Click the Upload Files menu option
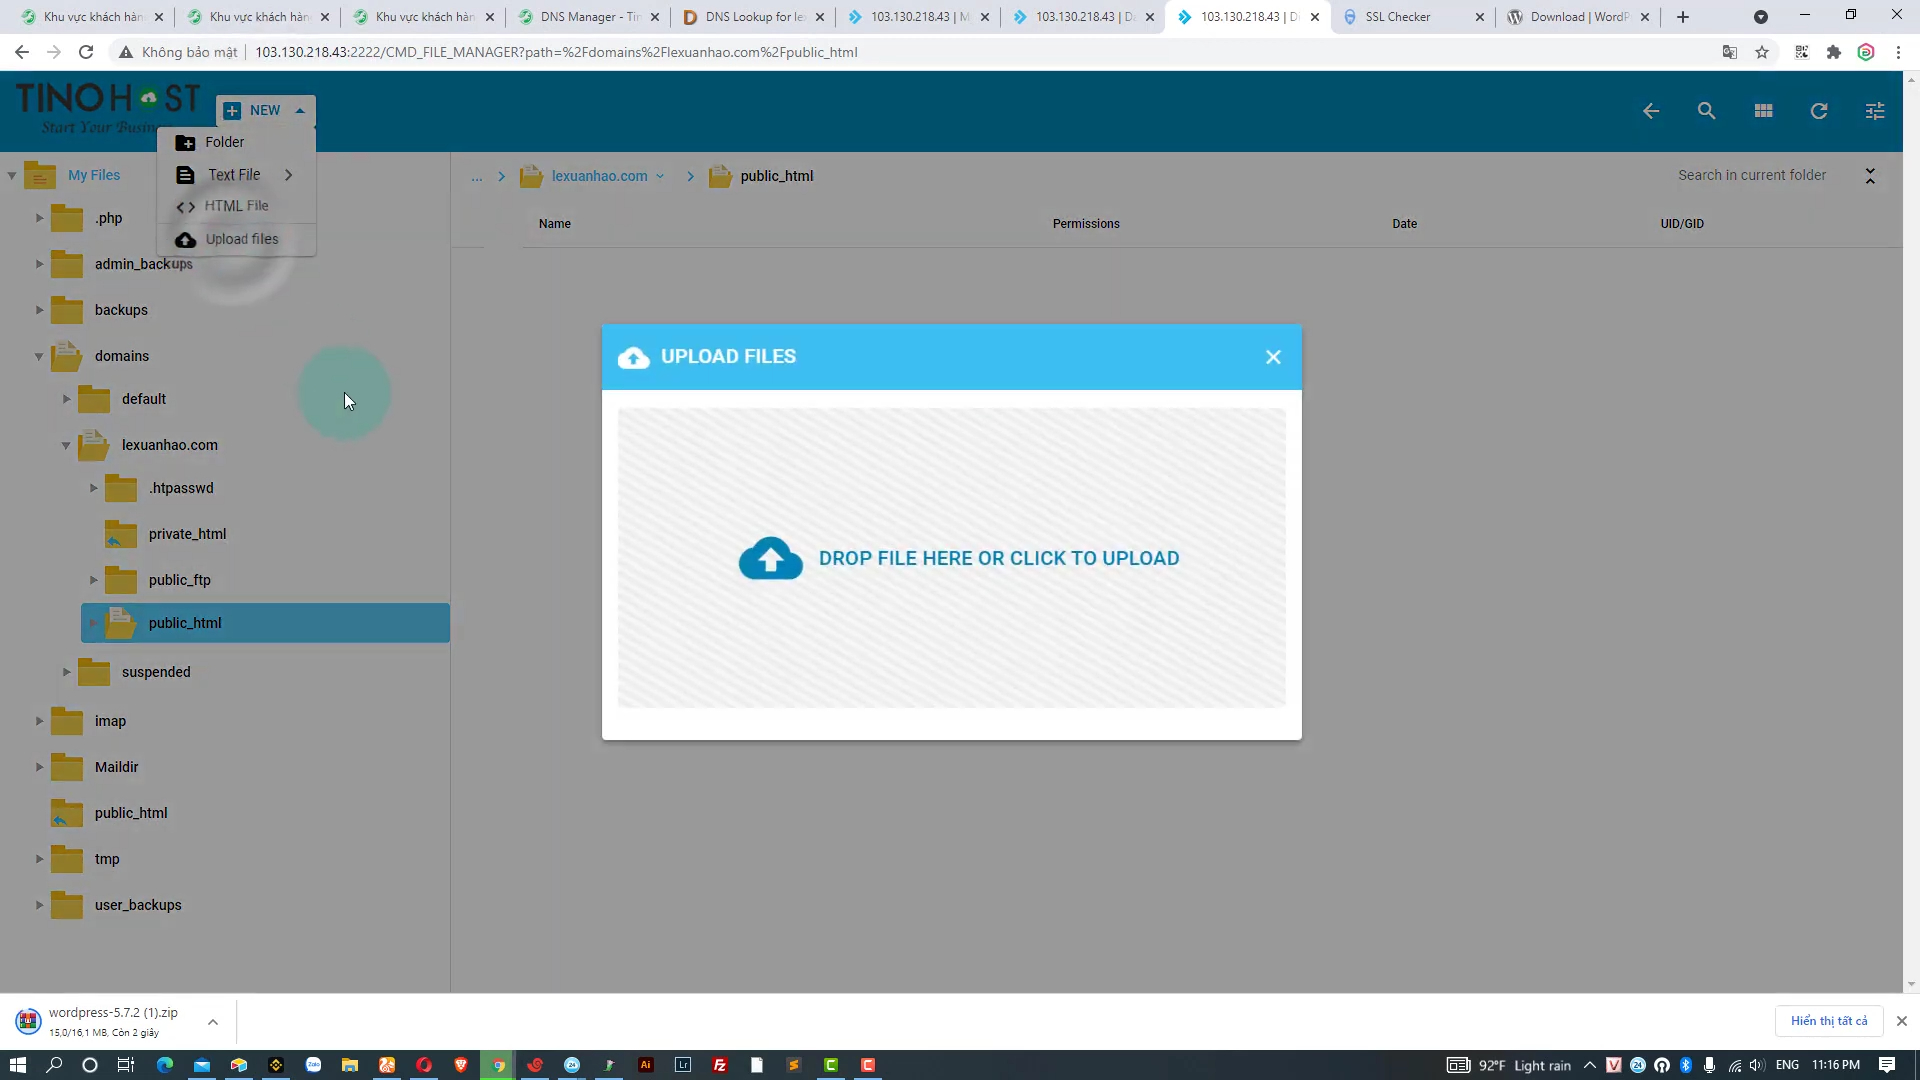The image size is (1920, 1080). [x=241, y=239]
